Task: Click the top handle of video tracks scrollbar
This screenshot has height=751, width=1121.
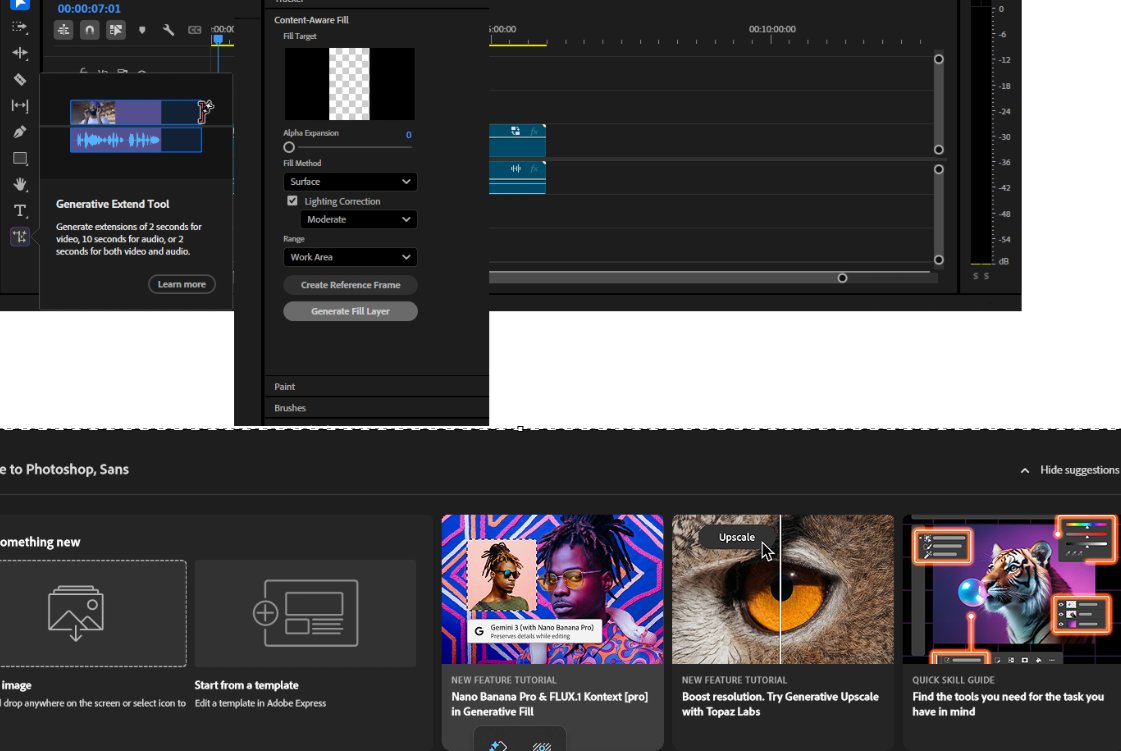Action: tap(939, 59)
